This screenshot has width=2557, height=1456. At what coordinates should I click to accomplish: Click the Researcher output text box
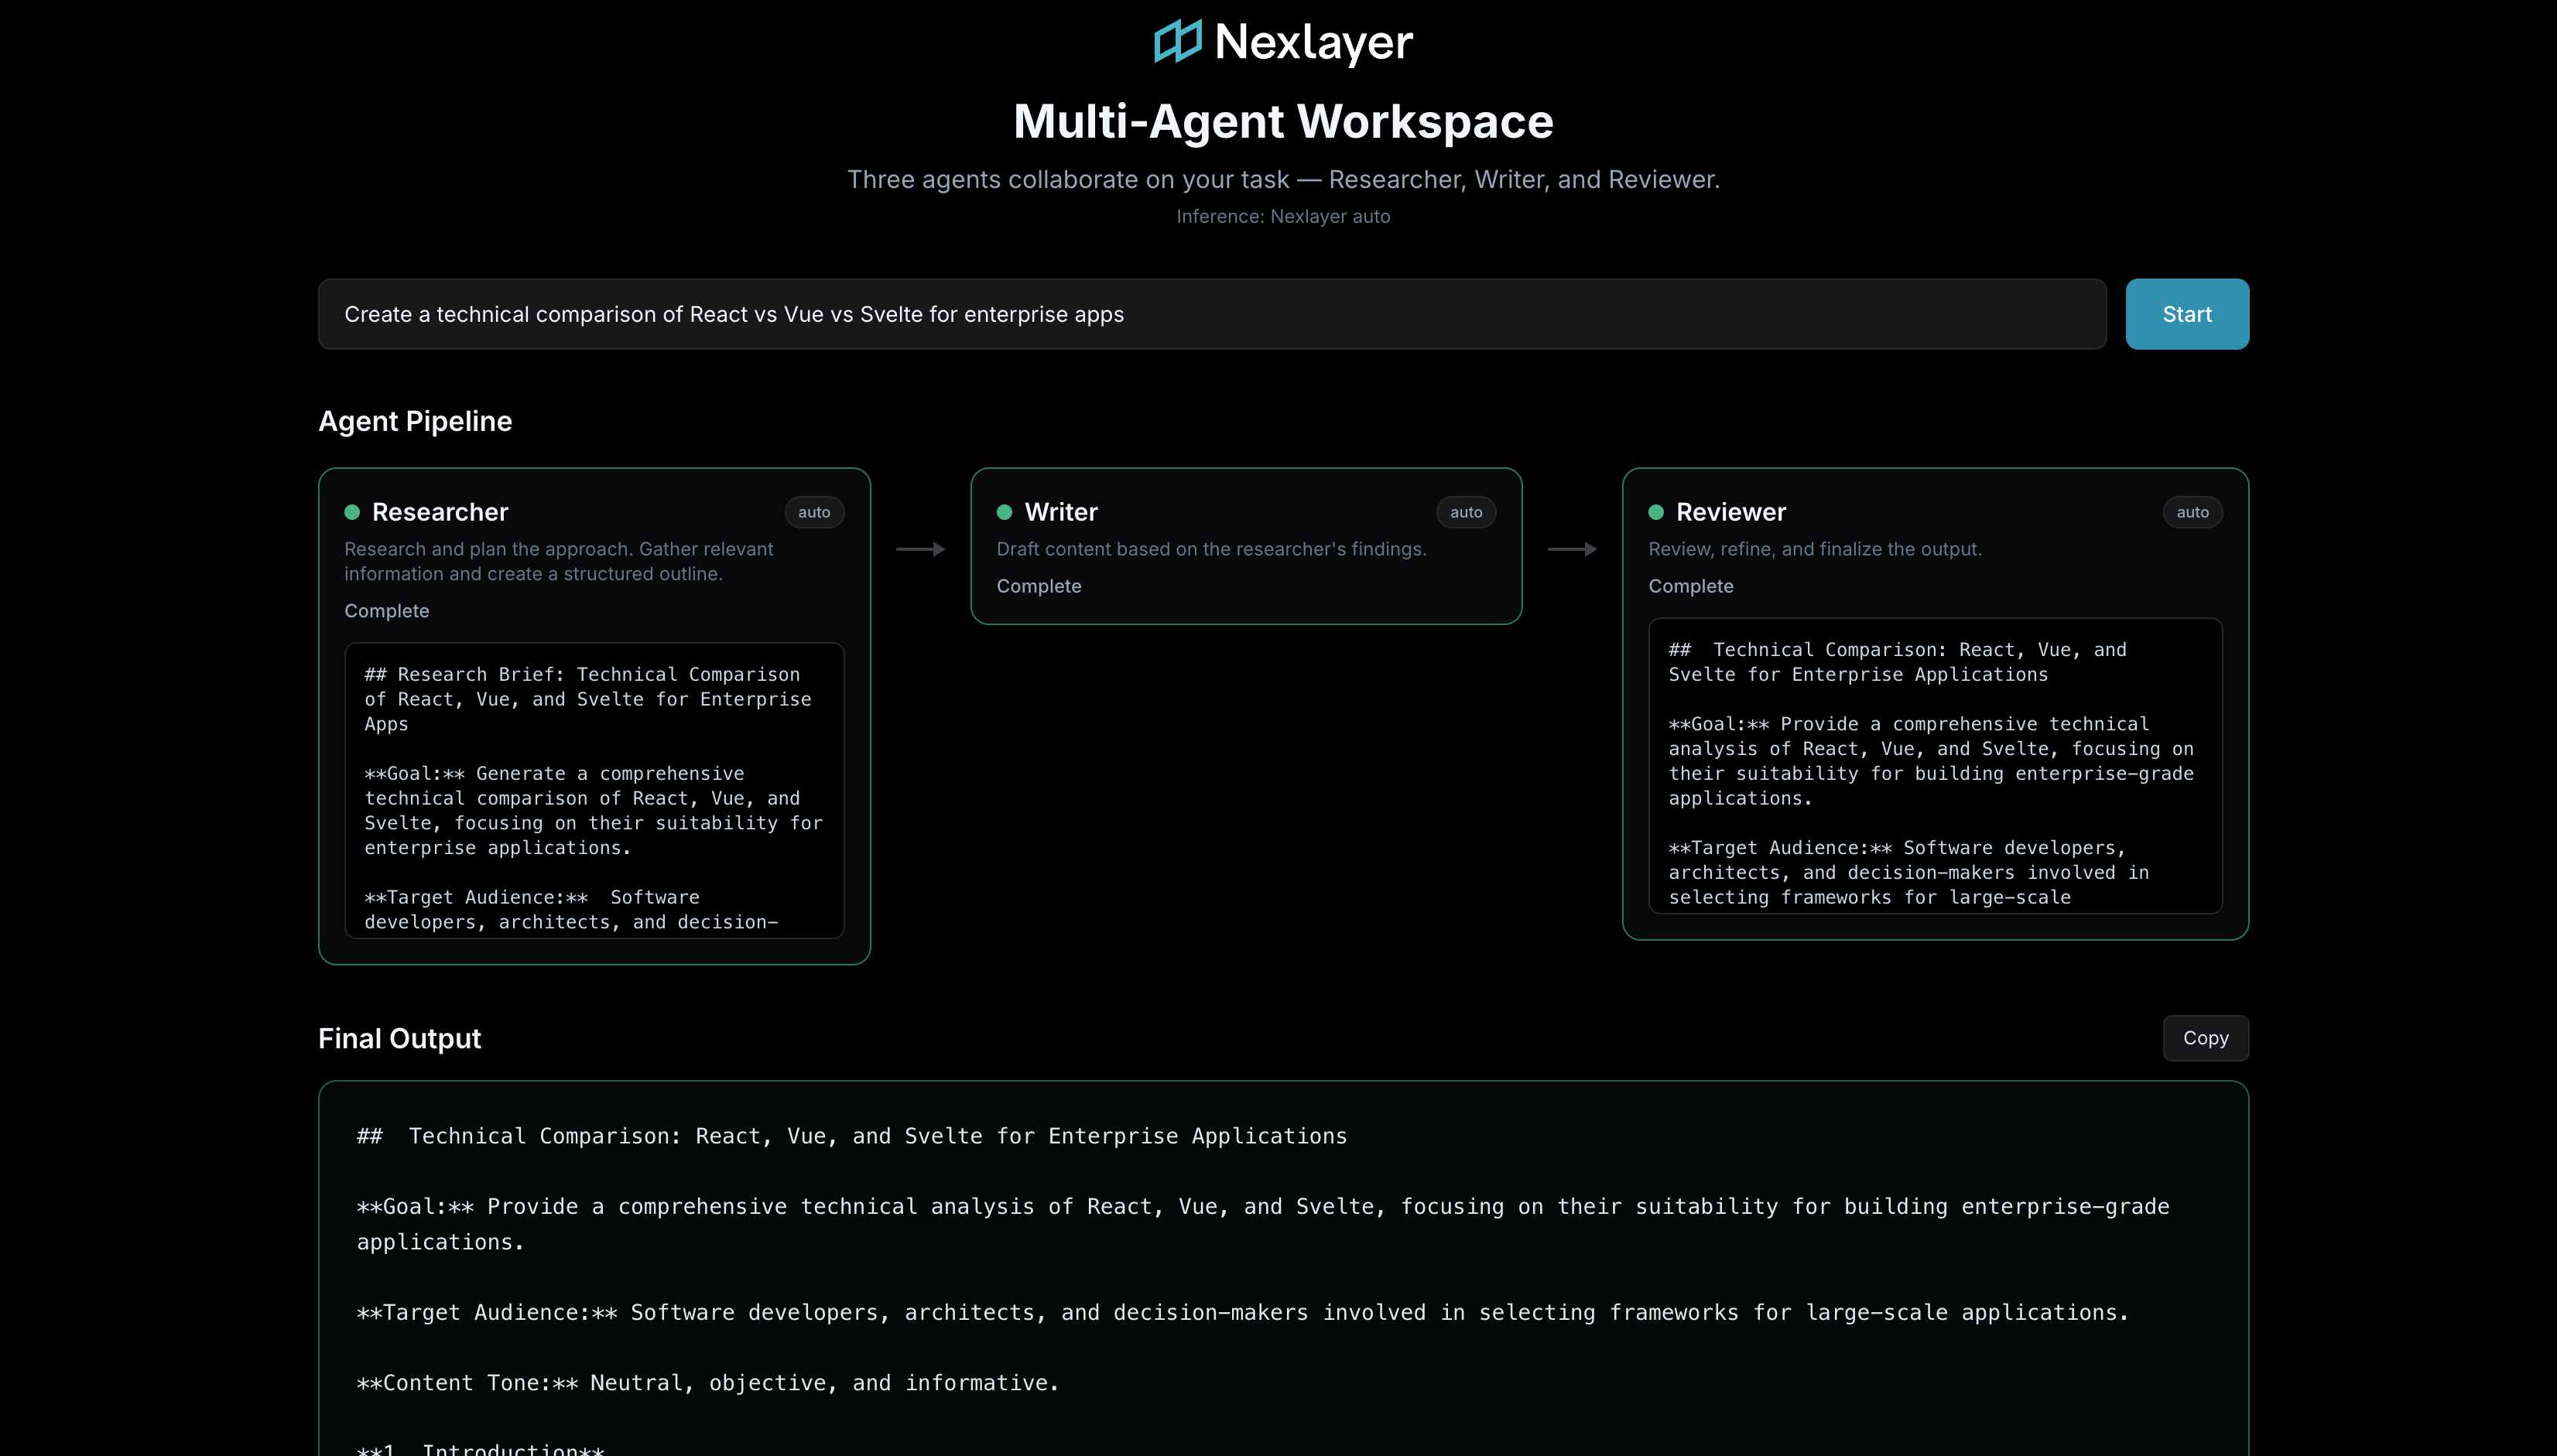coord(594,790)
